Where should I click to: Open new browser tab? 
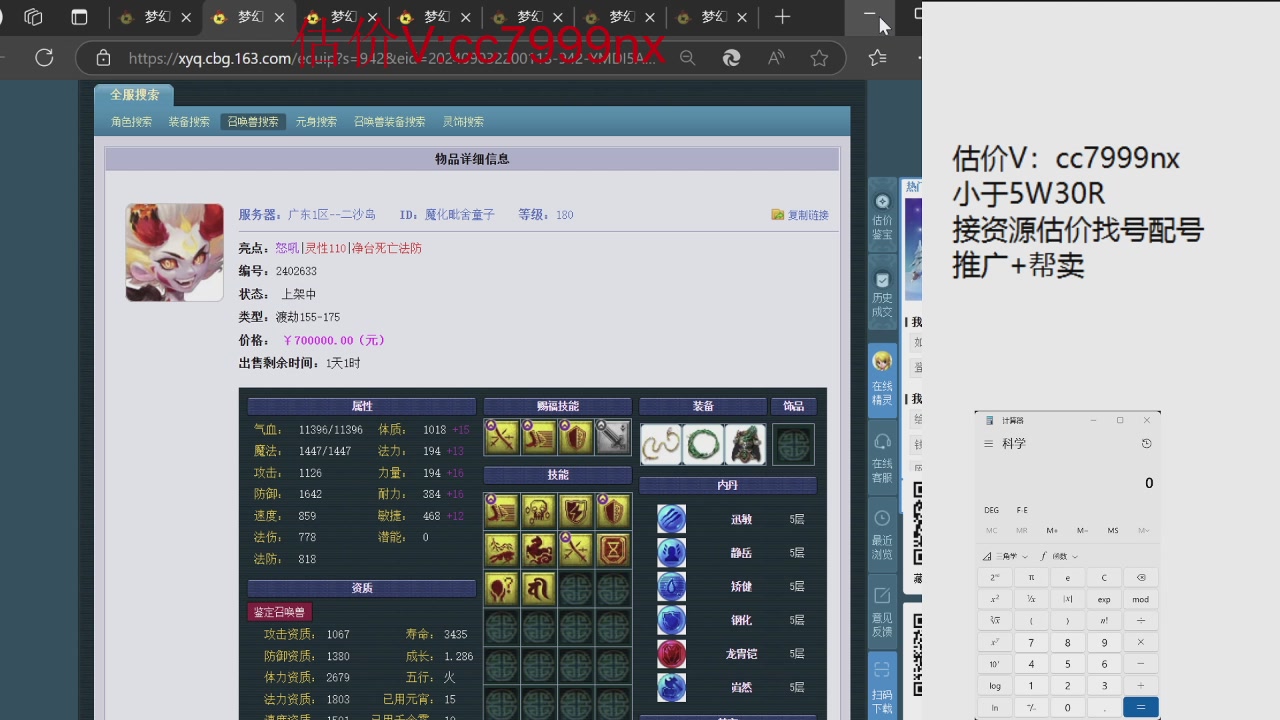[x=782, y=17]
